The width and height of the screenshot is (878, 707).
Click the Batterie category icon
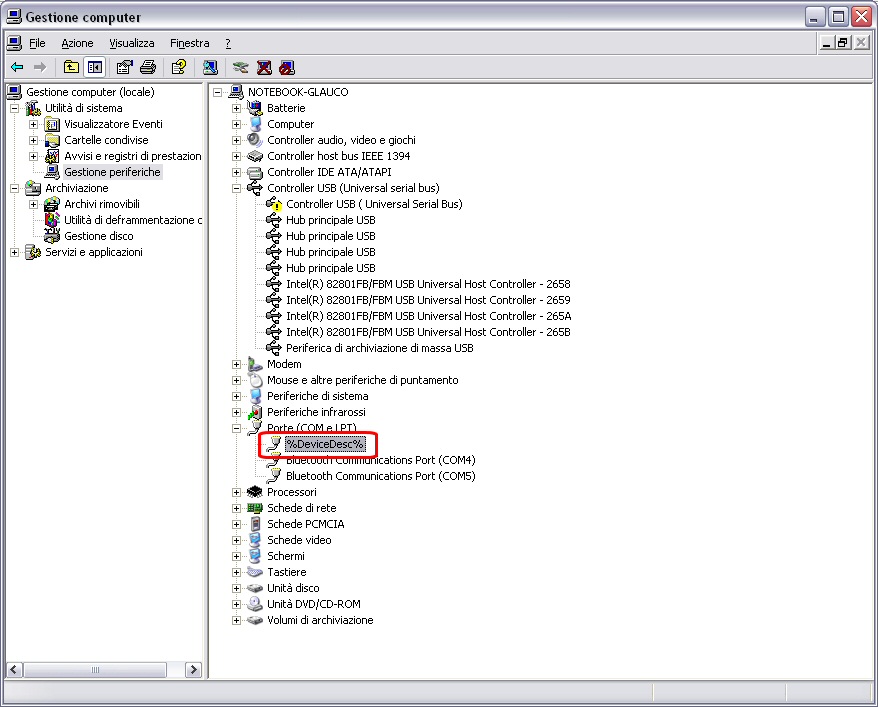[255, 107]
